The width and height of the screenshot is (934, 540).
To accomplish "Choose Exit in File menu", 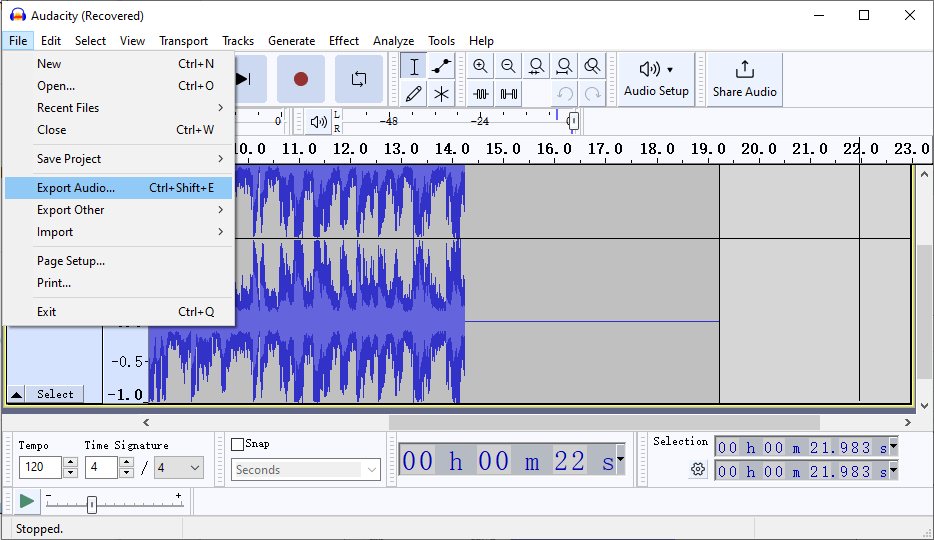I will point(118,311).
